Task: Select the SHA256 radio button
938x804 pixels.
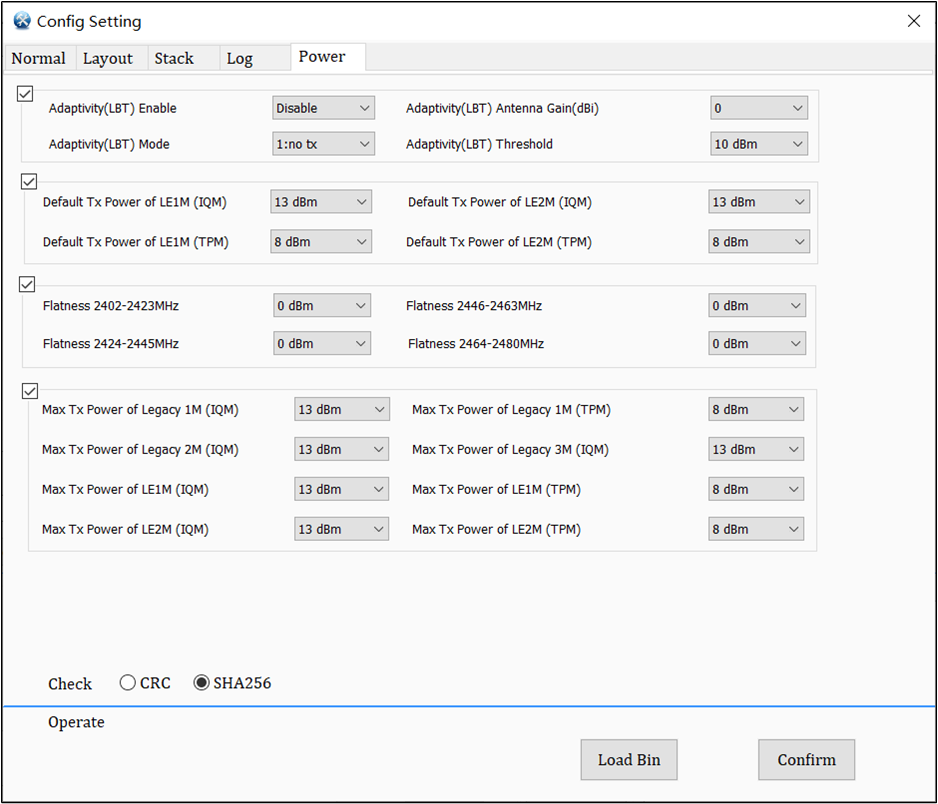Action: 201,683
